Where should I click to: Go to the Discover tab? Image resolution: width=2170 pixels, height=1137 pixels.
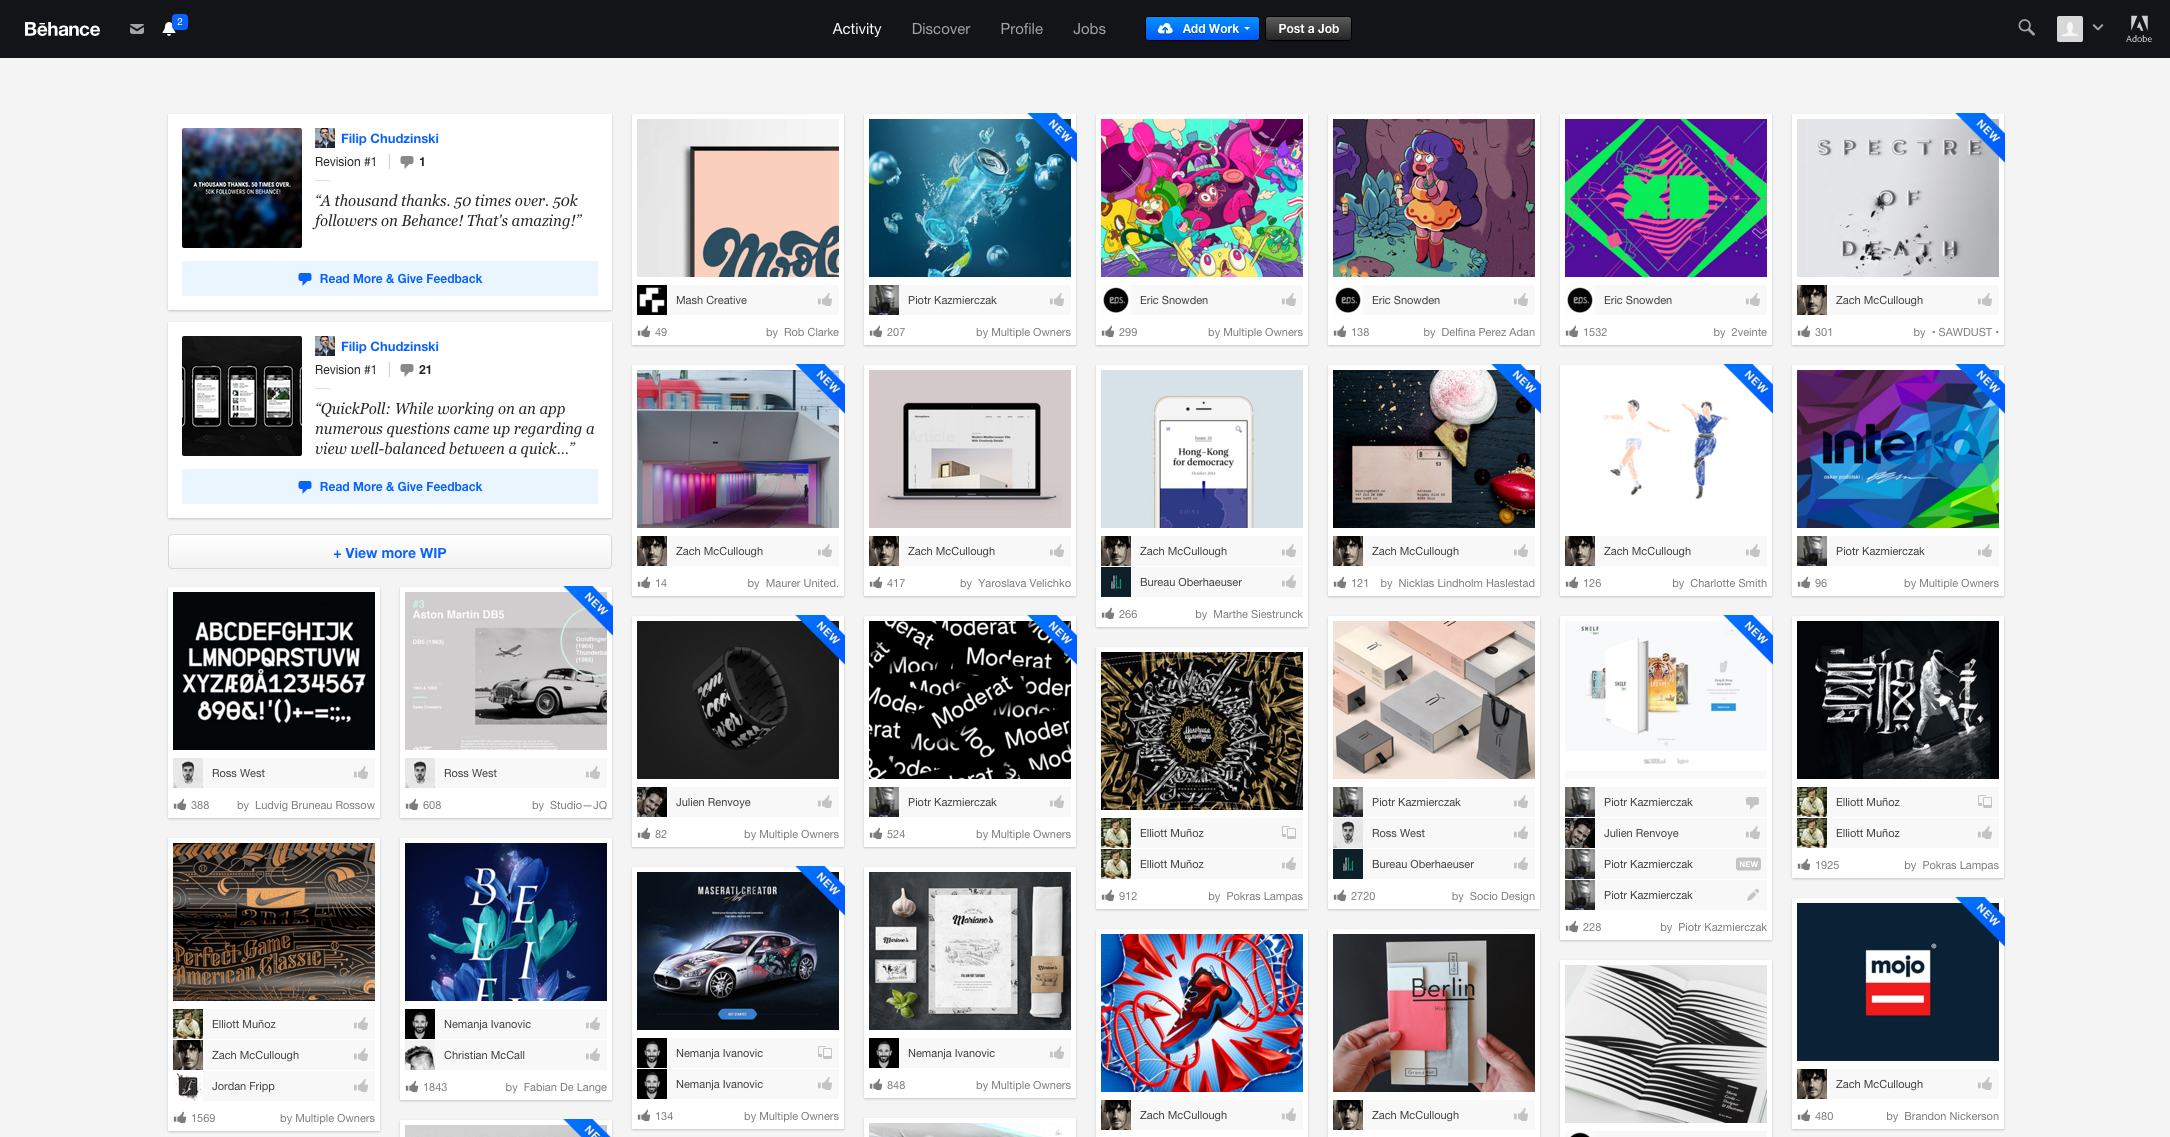[x=940, y=29]
